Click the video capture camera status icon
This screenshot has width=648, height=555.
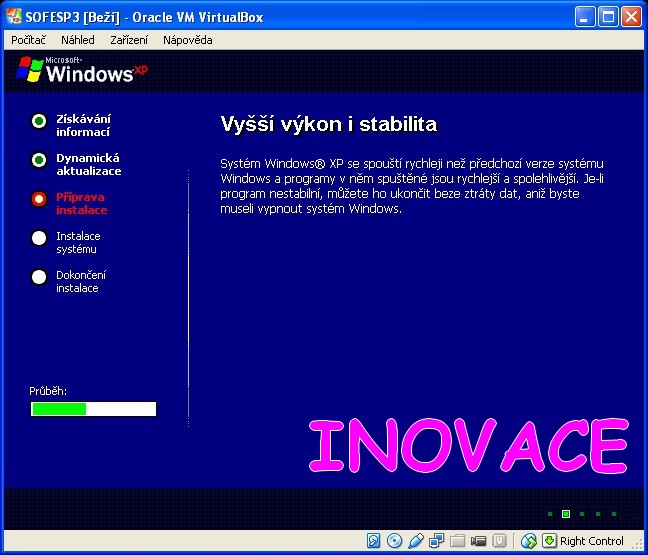click(x=479, y=541)
